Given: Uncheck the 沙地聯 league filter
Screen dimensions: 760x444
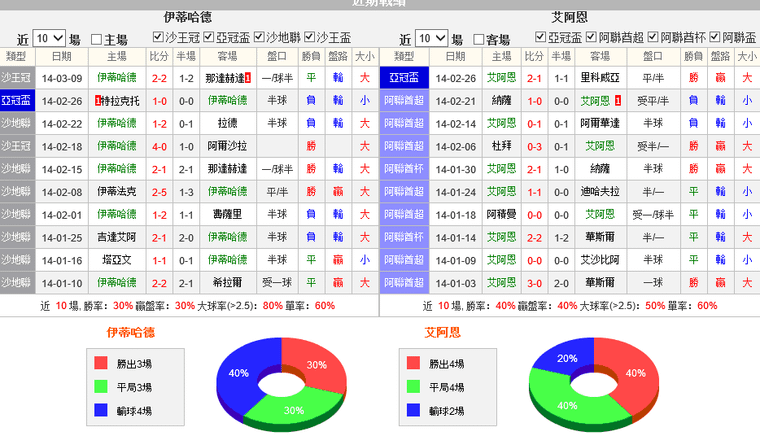Looking at the screenshot, I should click(259, 37).
